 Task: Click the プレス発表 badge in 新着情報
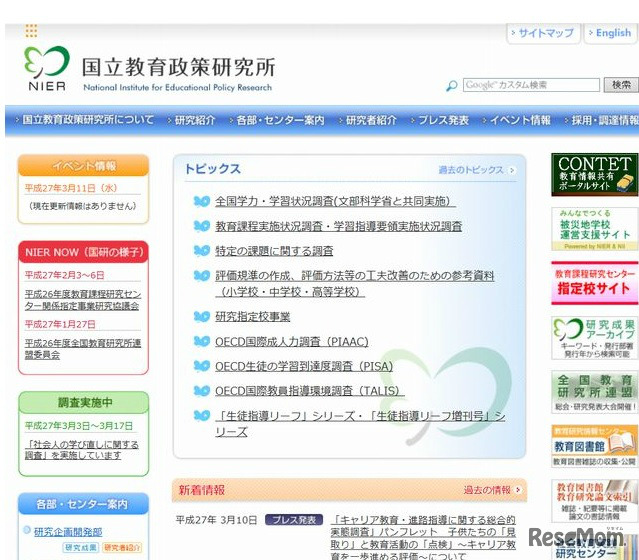(x=294, y=520)
